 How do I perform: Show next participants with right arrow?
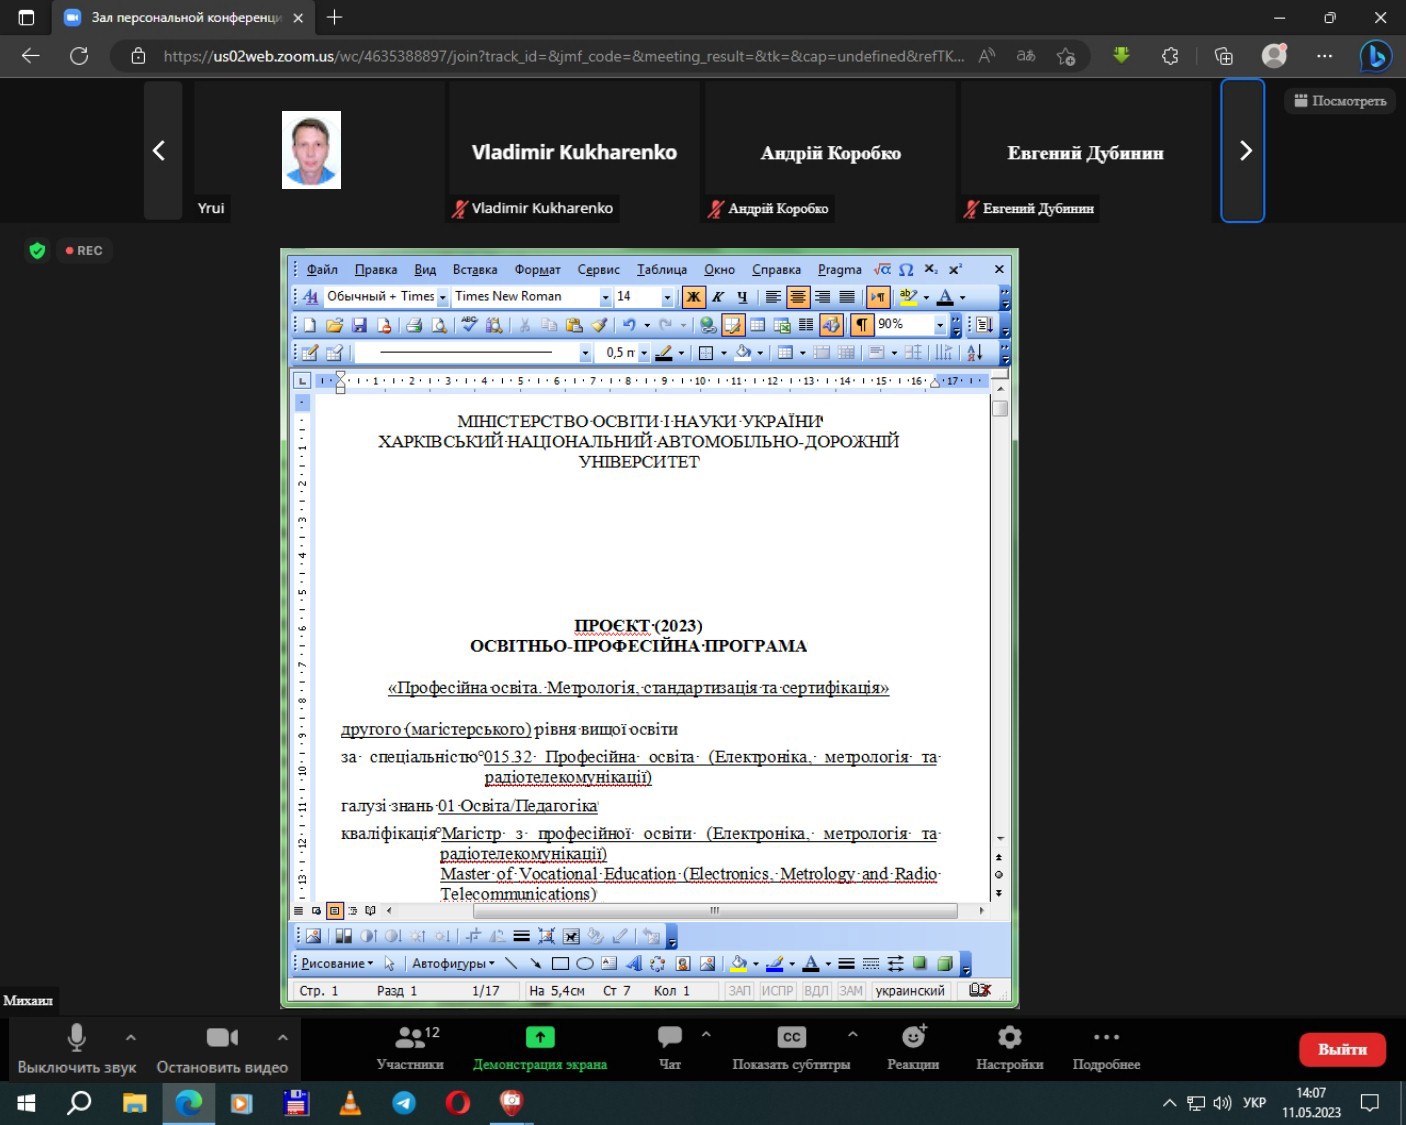(x=1244, y=151)
